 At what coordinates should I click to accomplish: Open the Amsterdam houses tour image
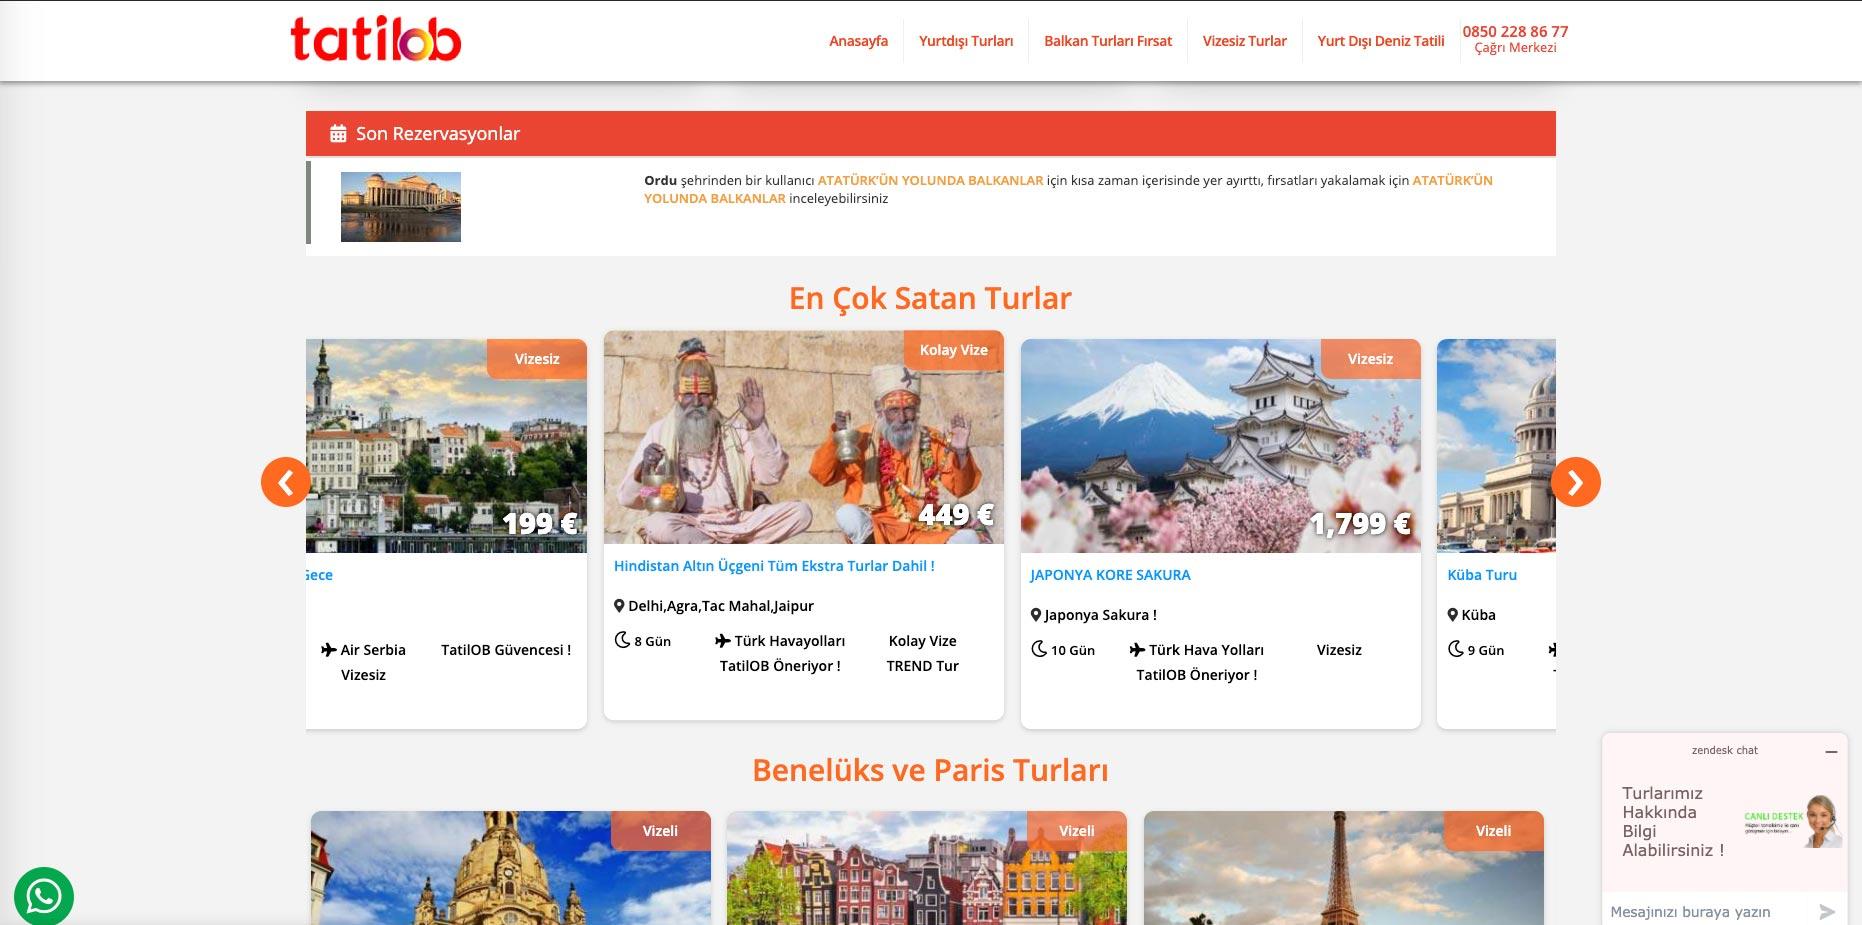click(x=927, y=868)
